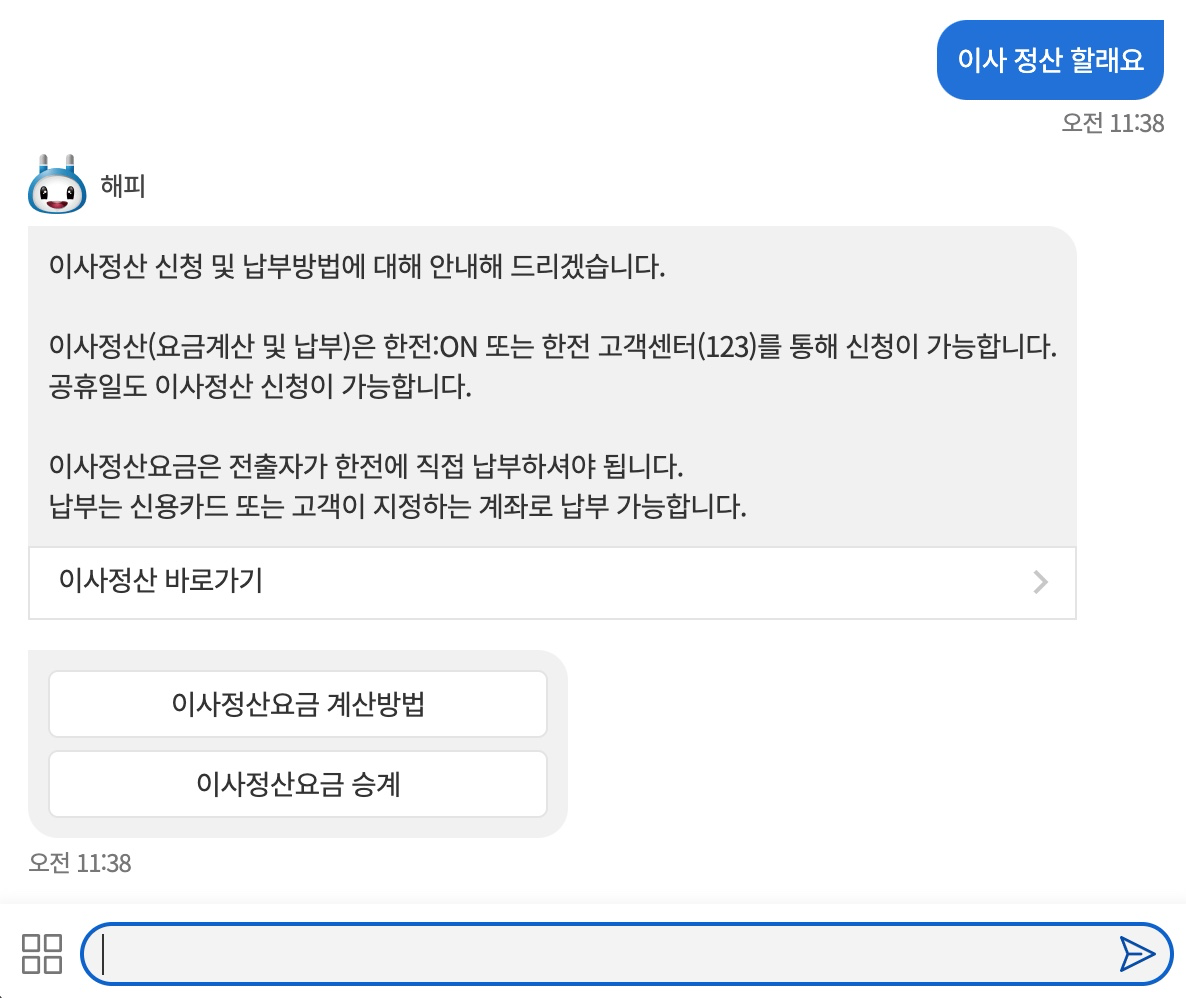Screen dimensions: 1186x998
Task: Select 이사정산요금 계산방법 quick reply
Action: coord(297,703)
